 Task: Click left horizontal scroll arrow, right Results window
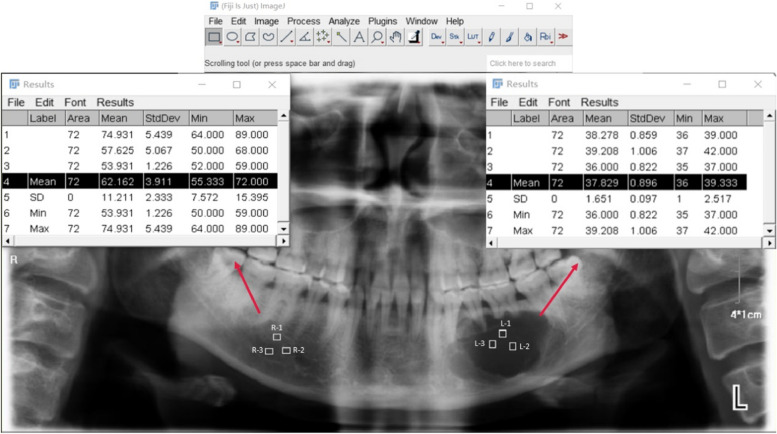(x=491, y=243)
